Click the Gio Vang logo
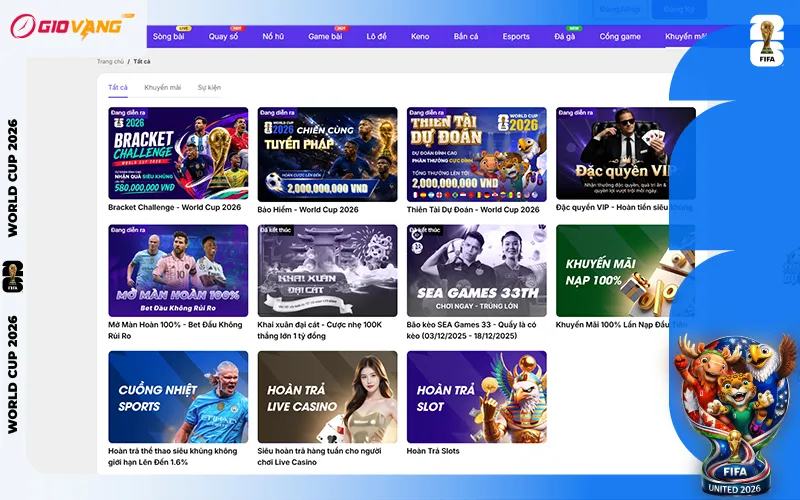800x500 pixels. point(72,26)
